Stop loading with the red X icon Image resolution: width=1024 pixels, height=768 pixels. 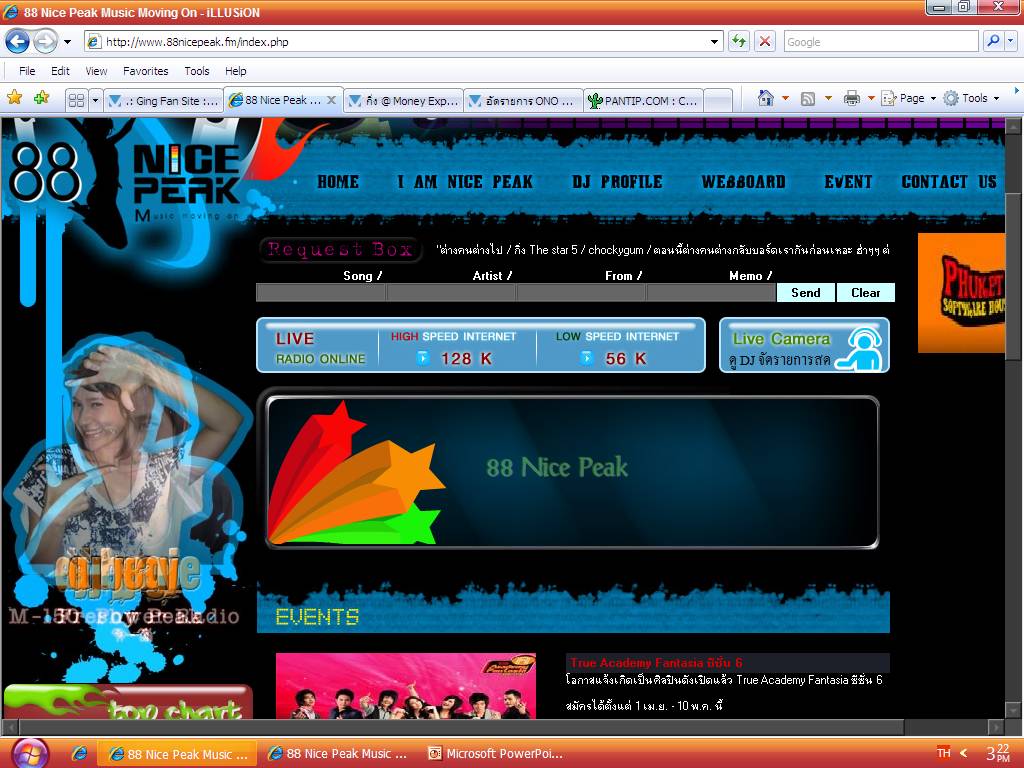(764, 42)
